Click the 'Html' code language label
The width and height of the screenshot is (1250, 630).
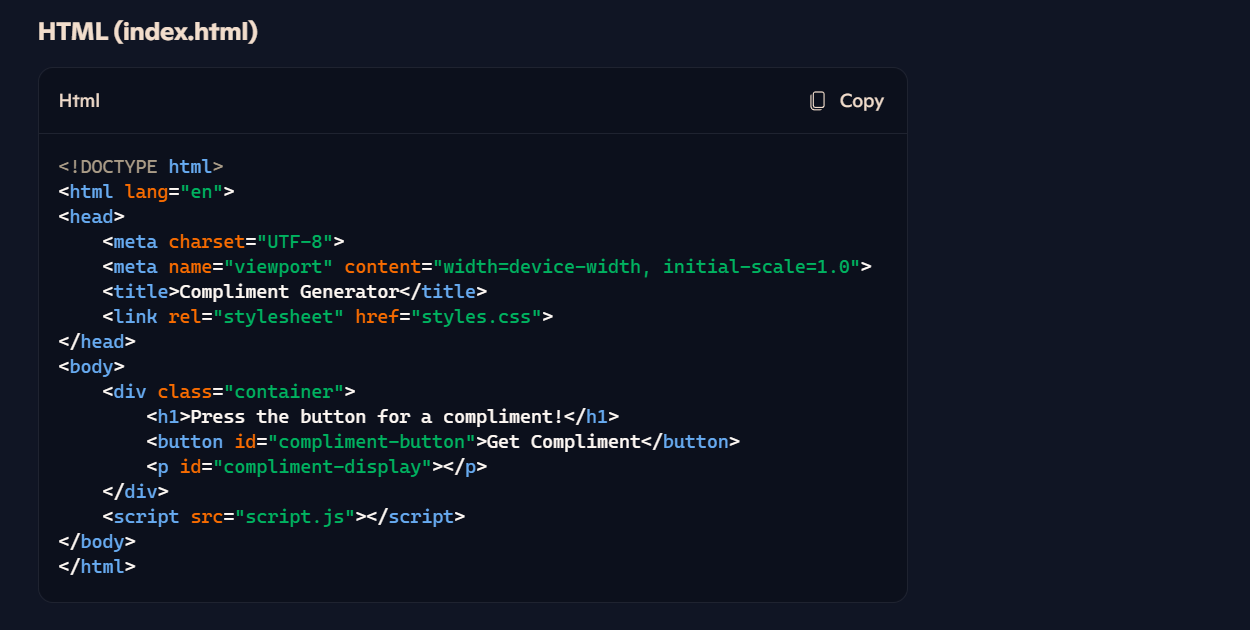tap(79, 101)
